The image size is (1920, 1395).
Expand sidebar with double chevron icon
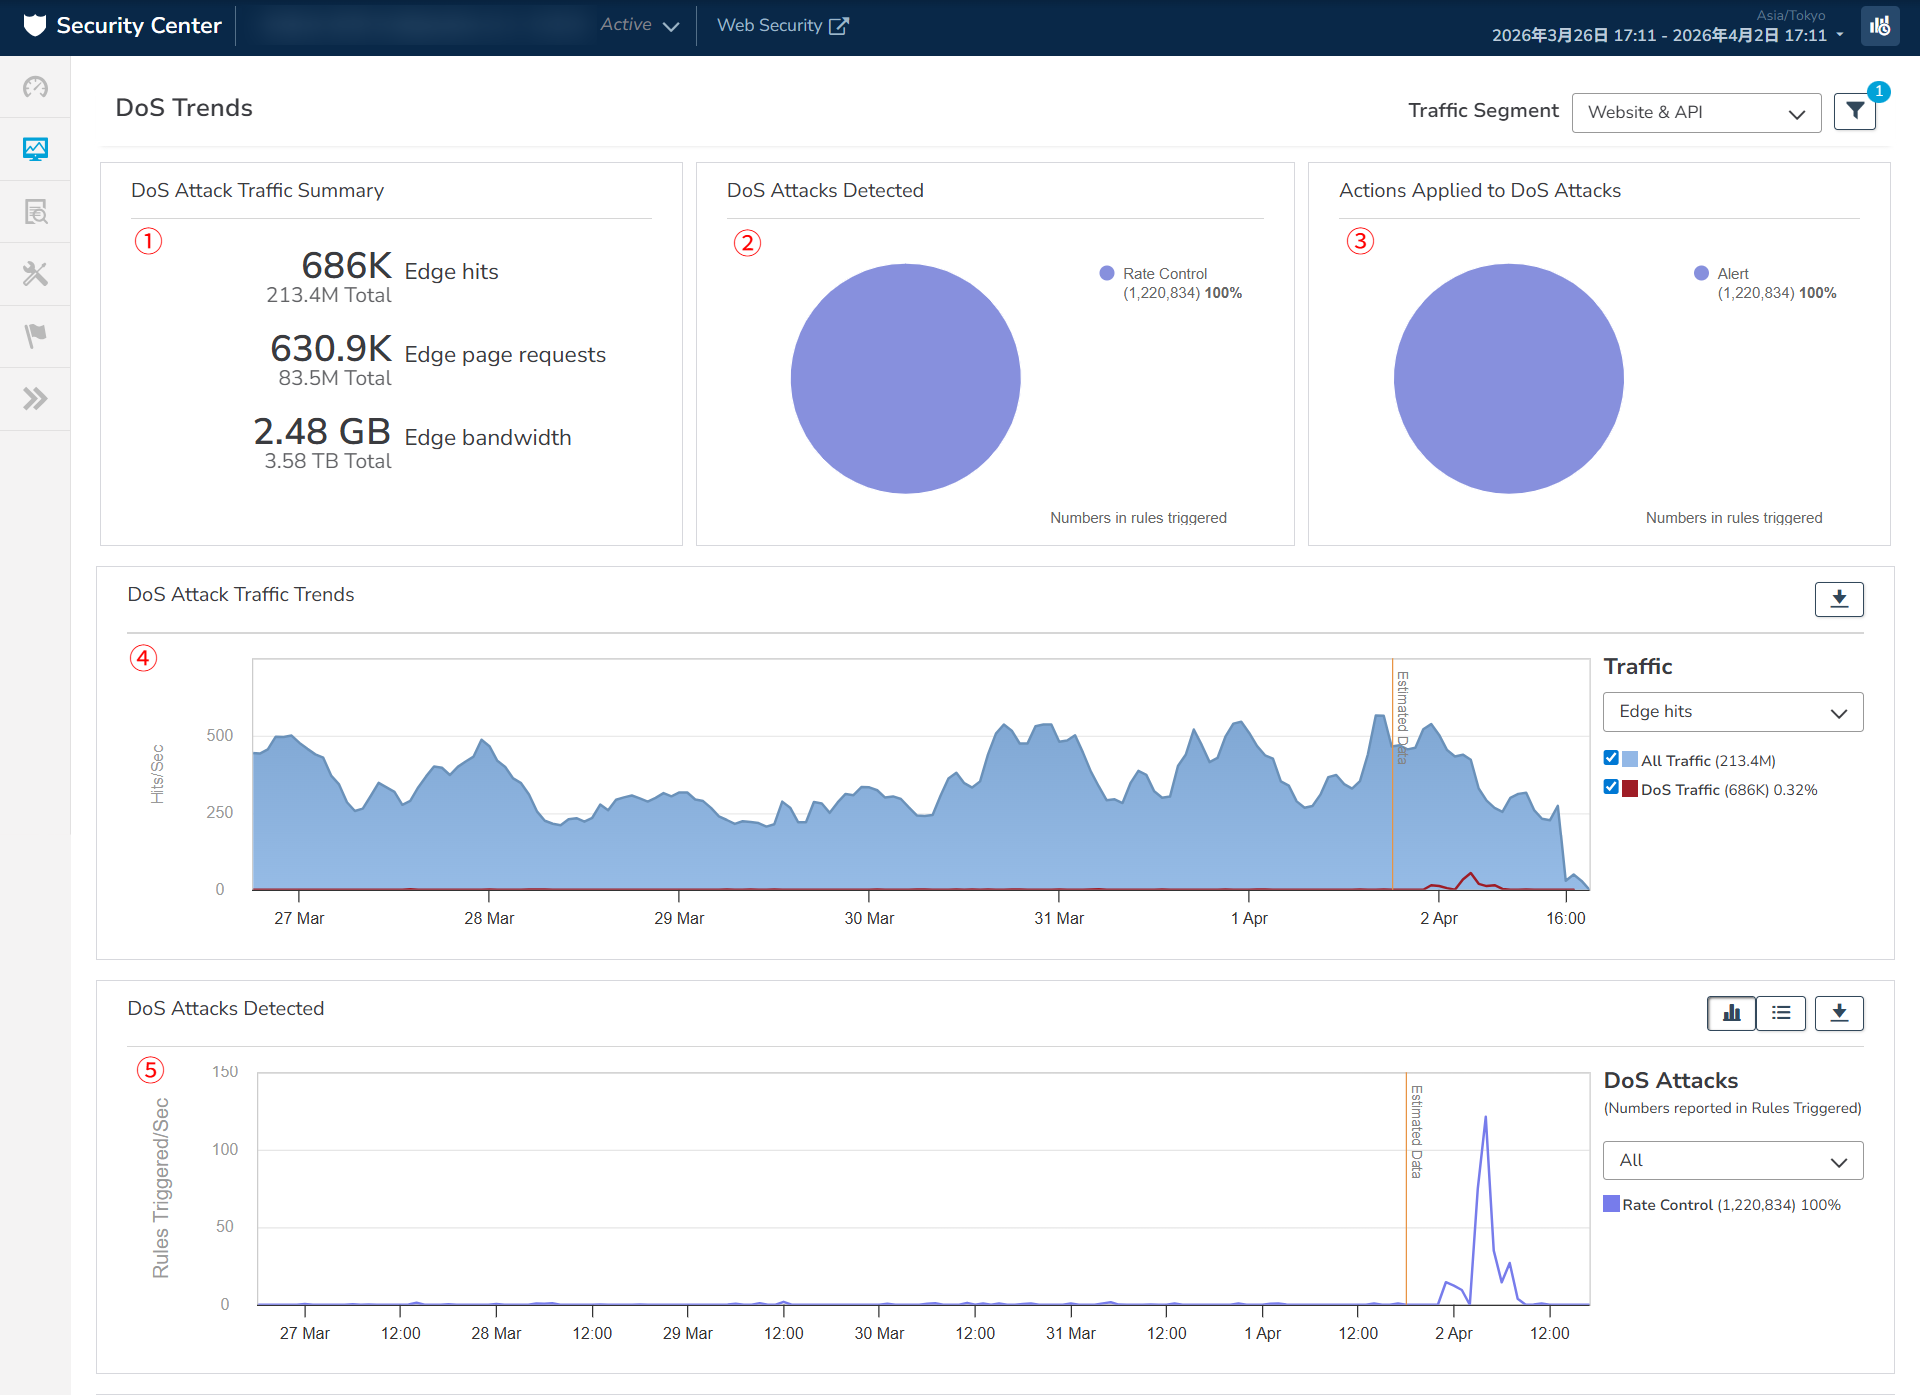coord(35,399)
